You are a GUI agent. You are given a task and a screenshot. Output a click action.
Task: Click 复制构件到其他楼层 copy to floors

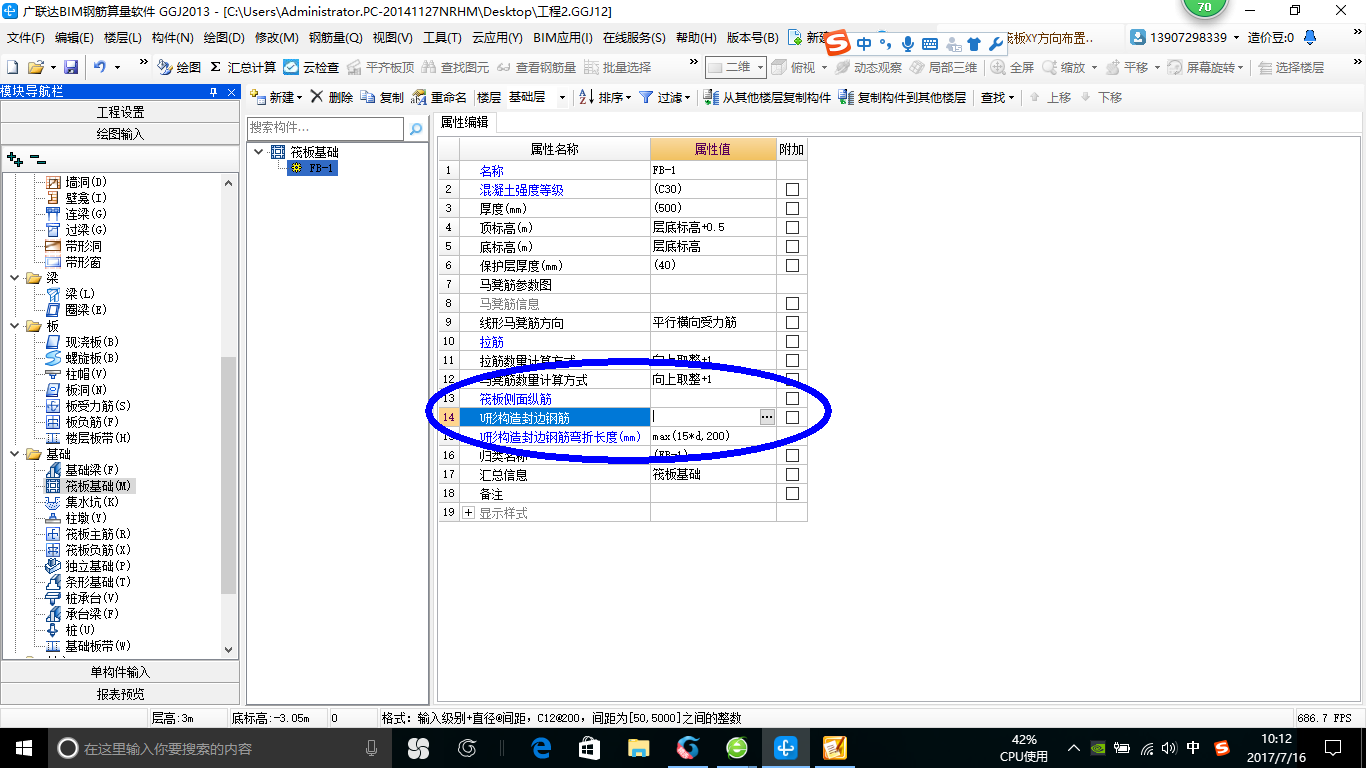pos(903,97)
